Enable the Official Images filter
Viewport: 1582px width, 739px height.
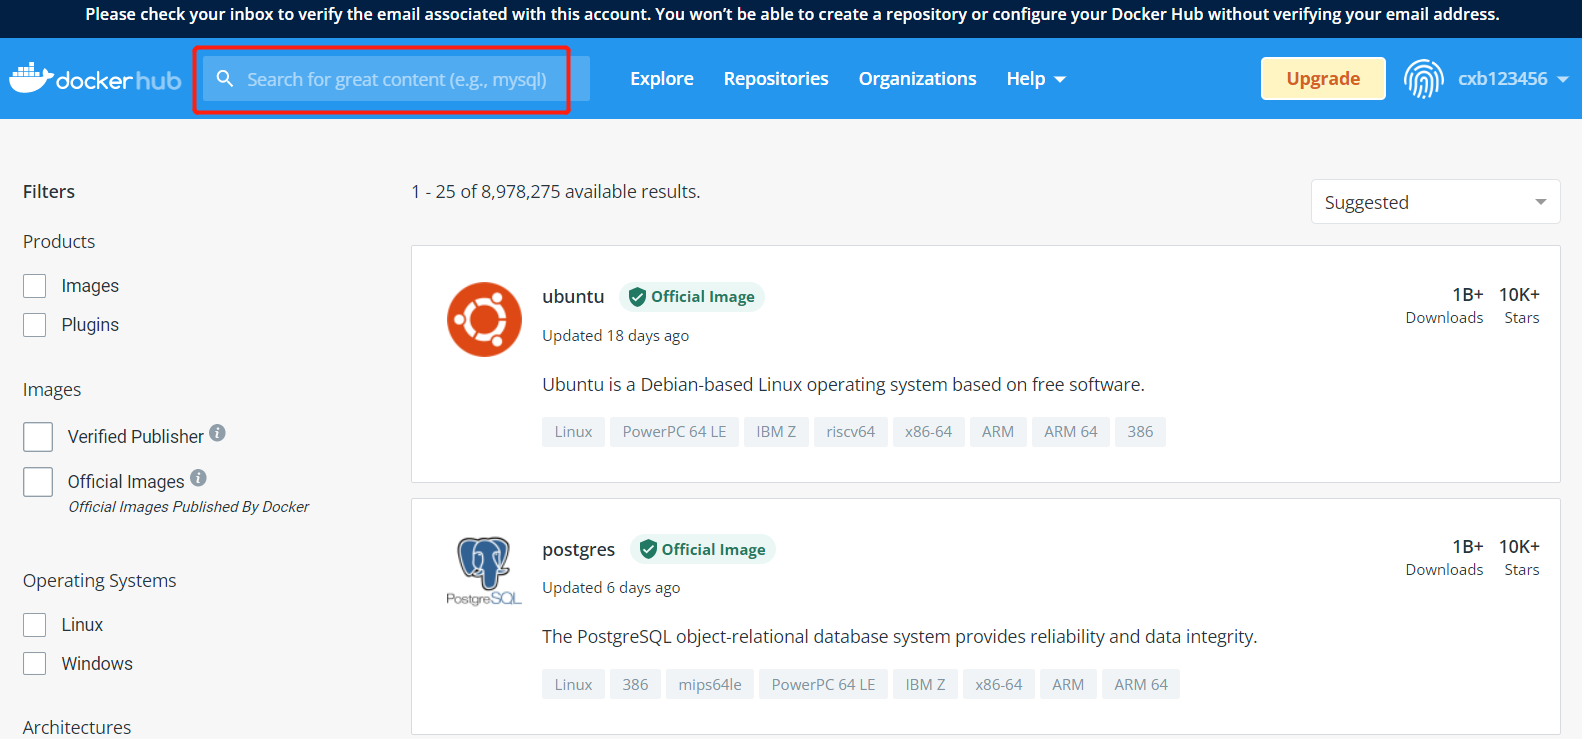coord(38,482)
